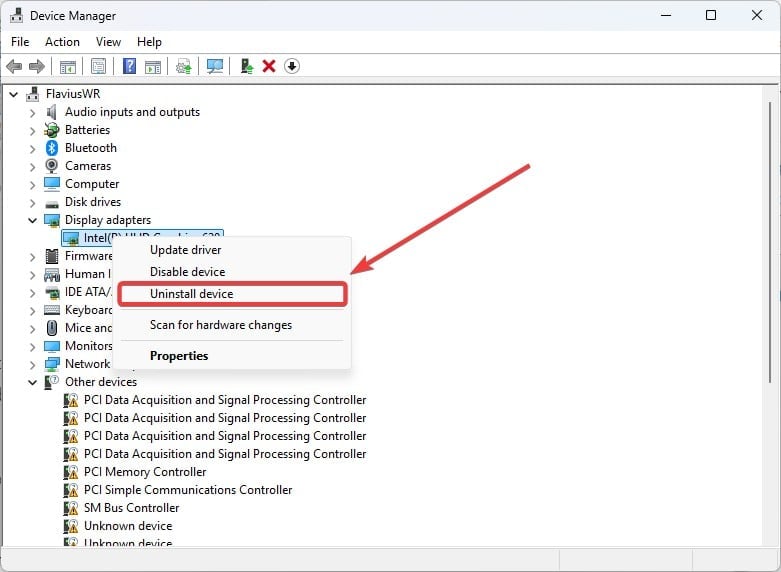This screenshot has height=572, width=781.
Task: Open the Help menu
Action: 149,42
